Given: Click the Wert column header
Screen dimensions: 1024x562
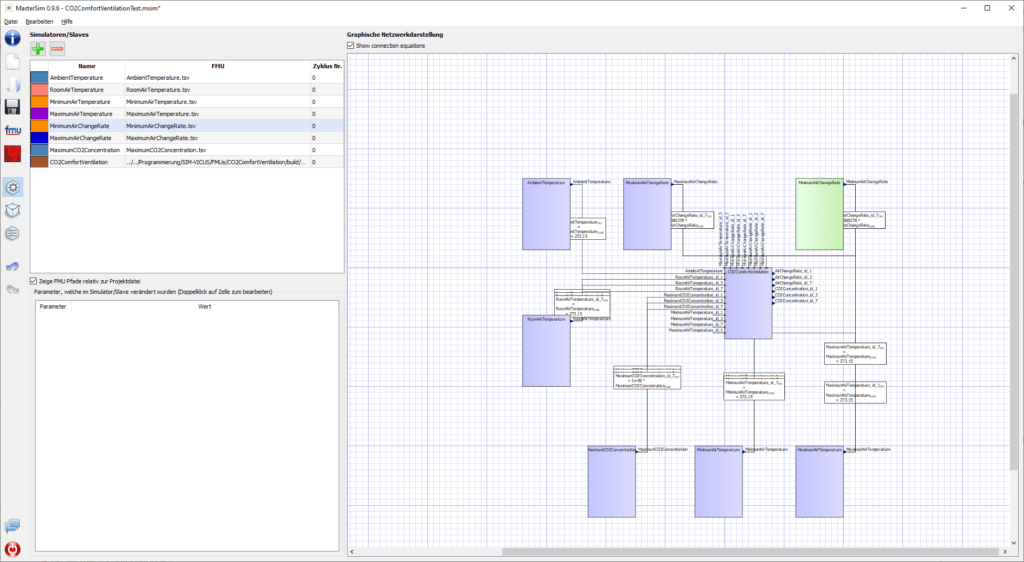Looking at the screenshot, I should tap(204, 306).
